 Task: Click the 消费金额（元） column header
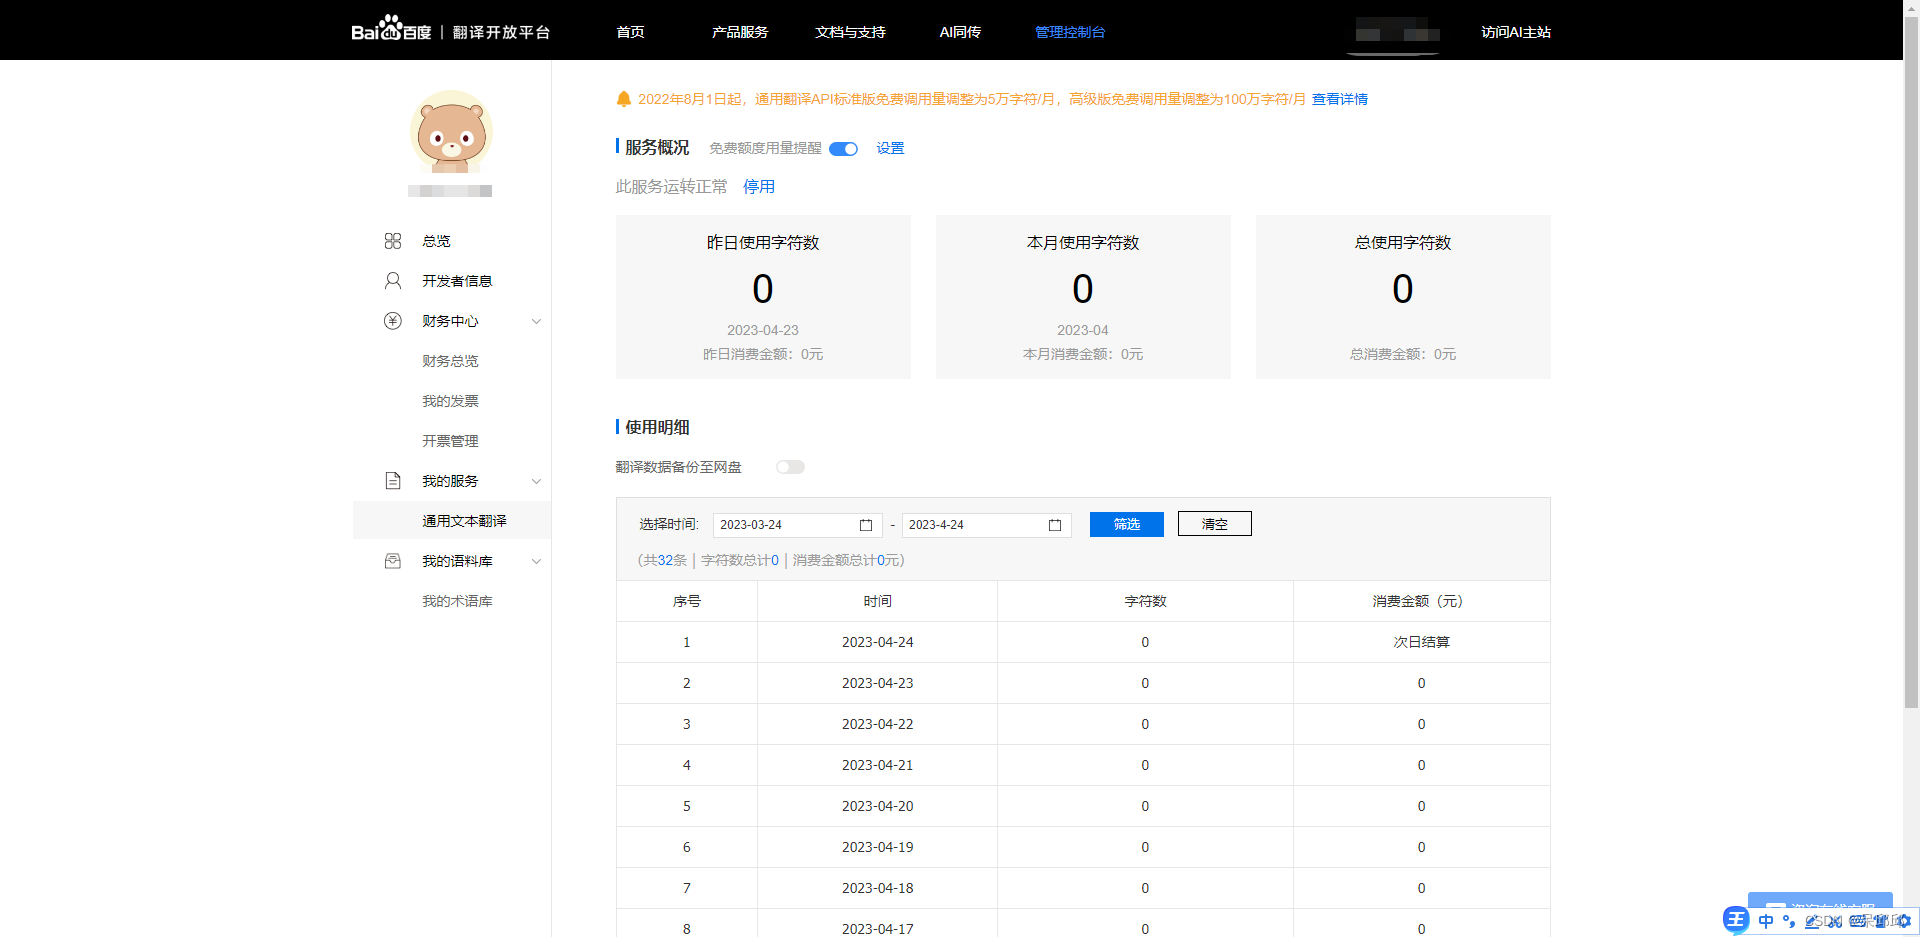pyautogui.click(x=1421, y=601)
